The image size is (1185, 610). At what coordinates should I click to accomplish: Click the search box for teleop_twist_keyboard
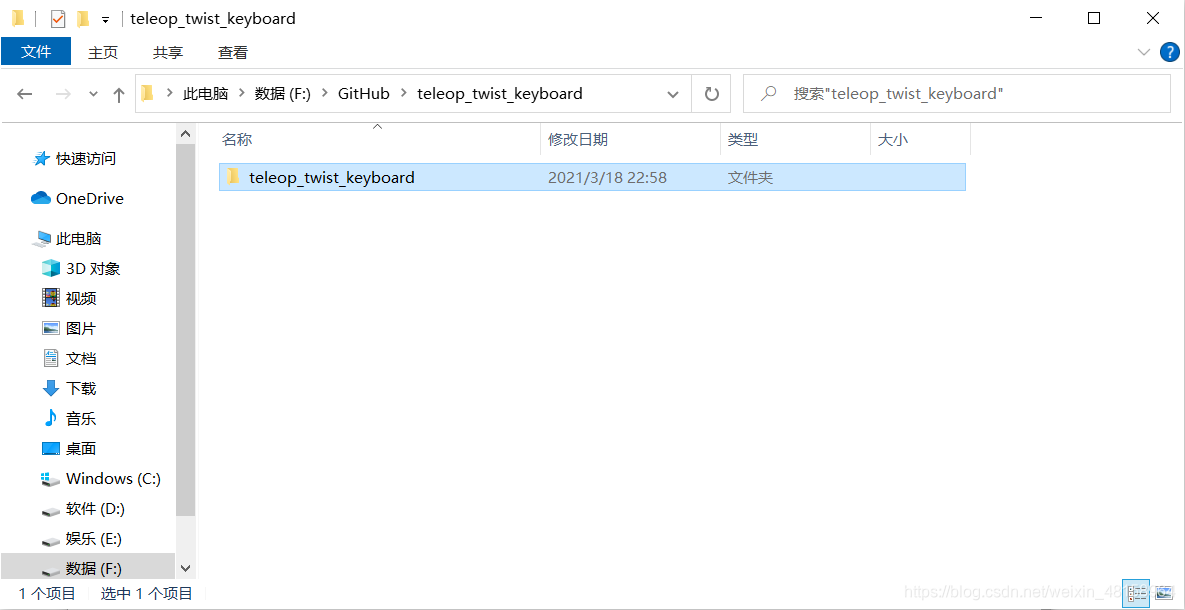956,94
